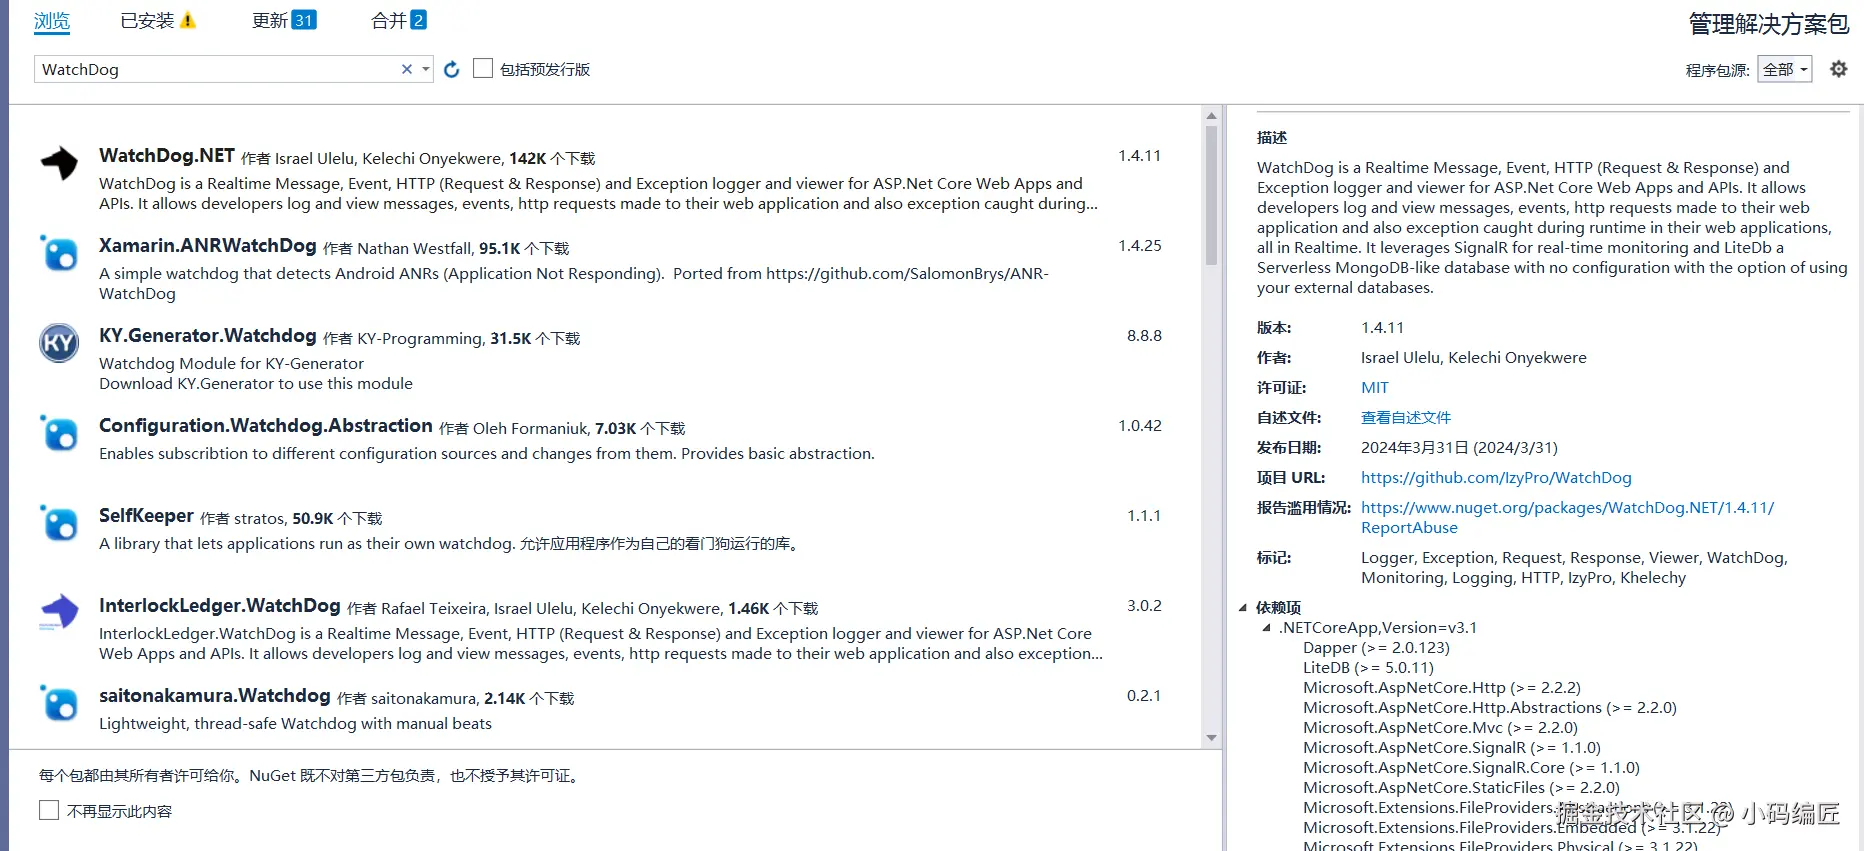Click the KY.Generator.Watchdog KY logo icon
The height and width of the screenshot is (851, 1864).
59,343
